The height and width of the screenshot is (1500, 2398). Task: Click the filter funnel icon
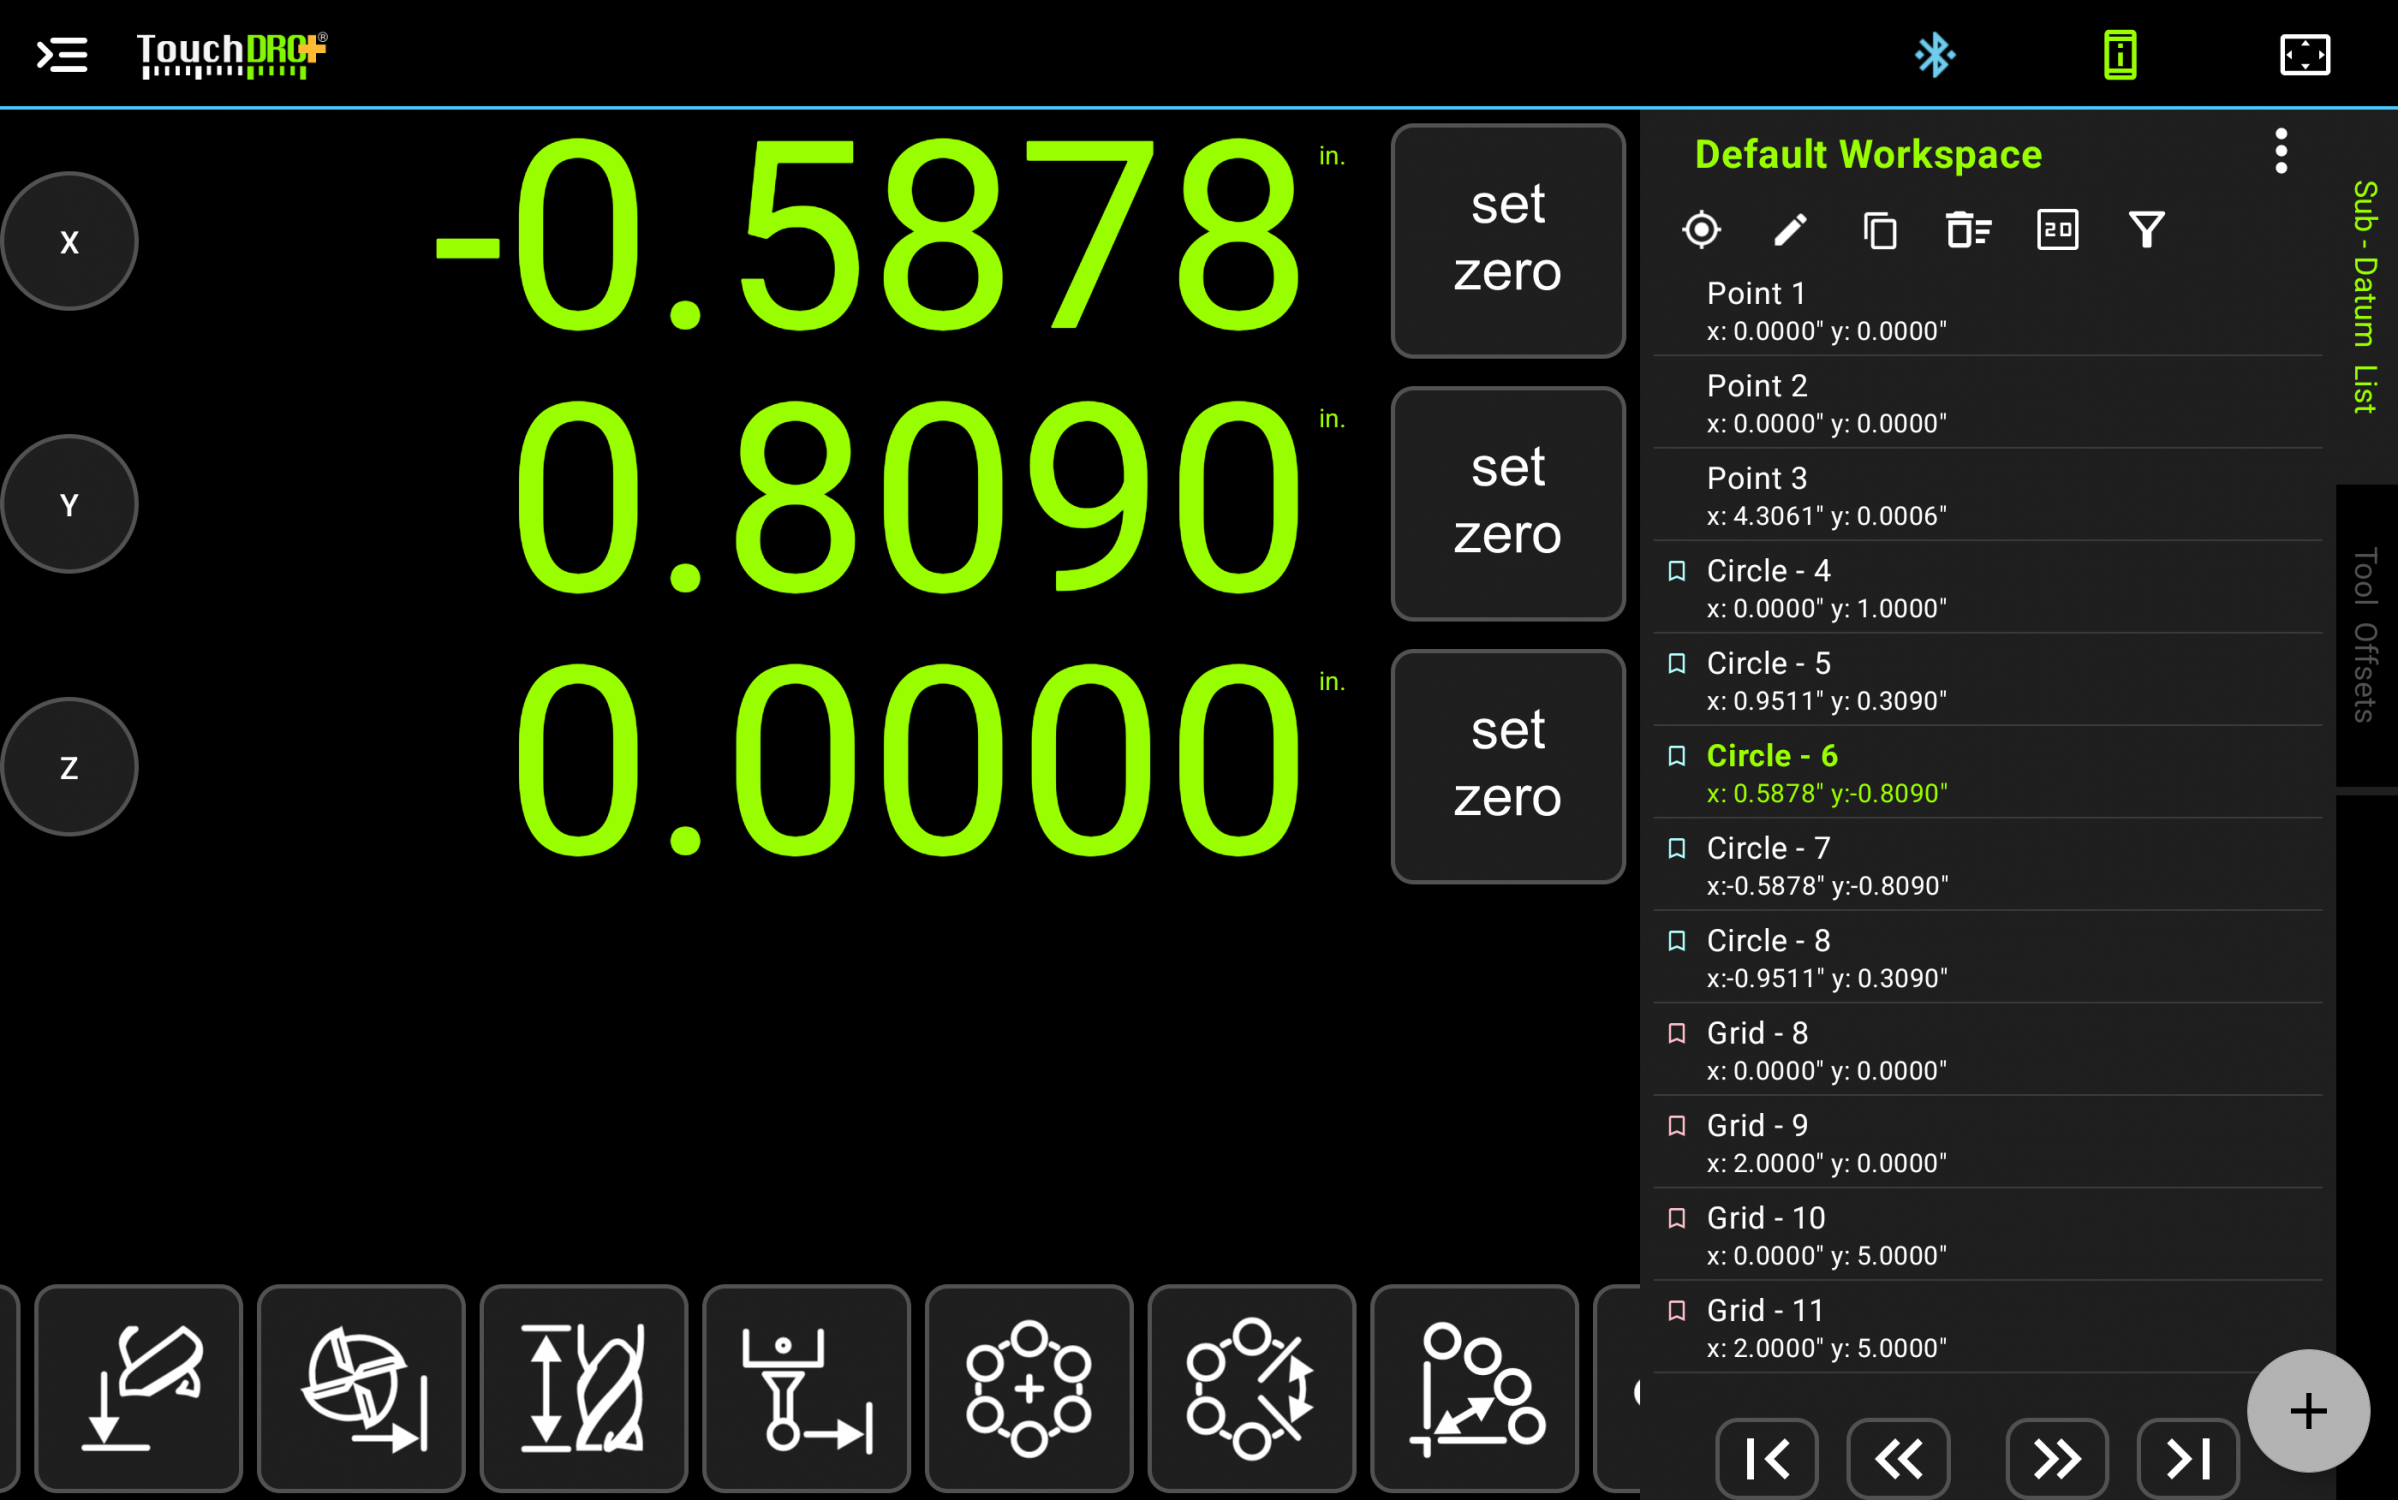(x=2146, y=230)
